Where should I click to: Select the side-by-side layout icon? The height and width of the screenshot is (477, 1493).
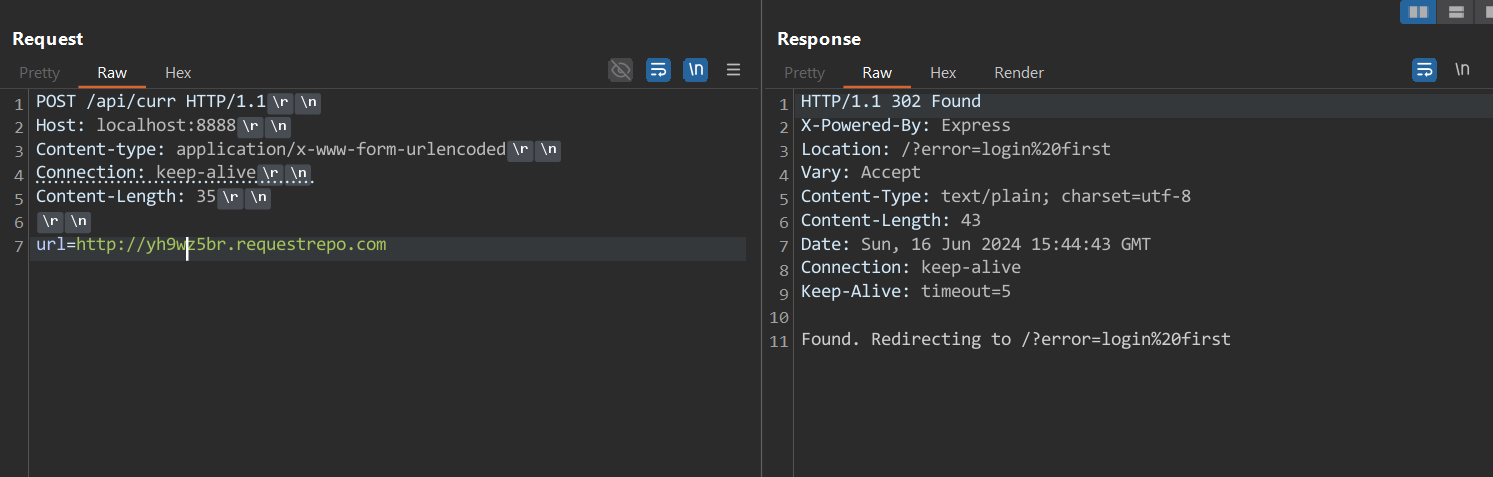pyautogui.click(x=1418, y=12)
